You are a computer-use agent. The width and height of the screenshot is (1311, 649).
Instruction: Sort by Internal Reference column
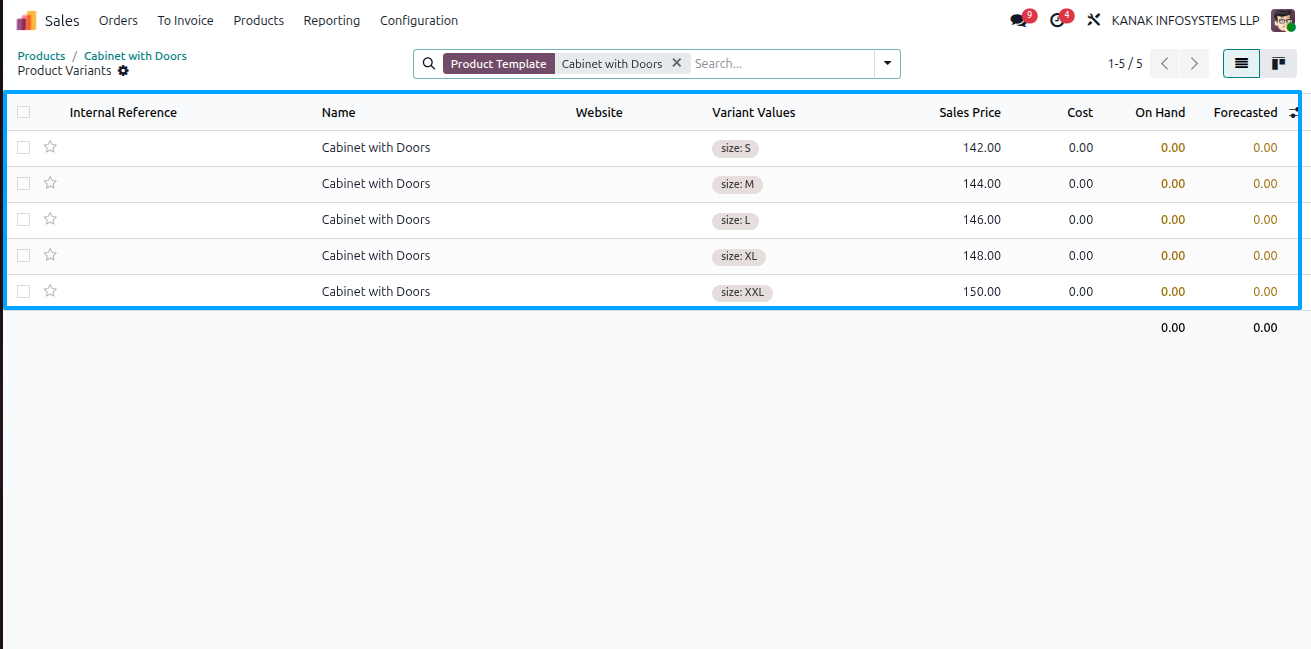(x=123, y=113)
